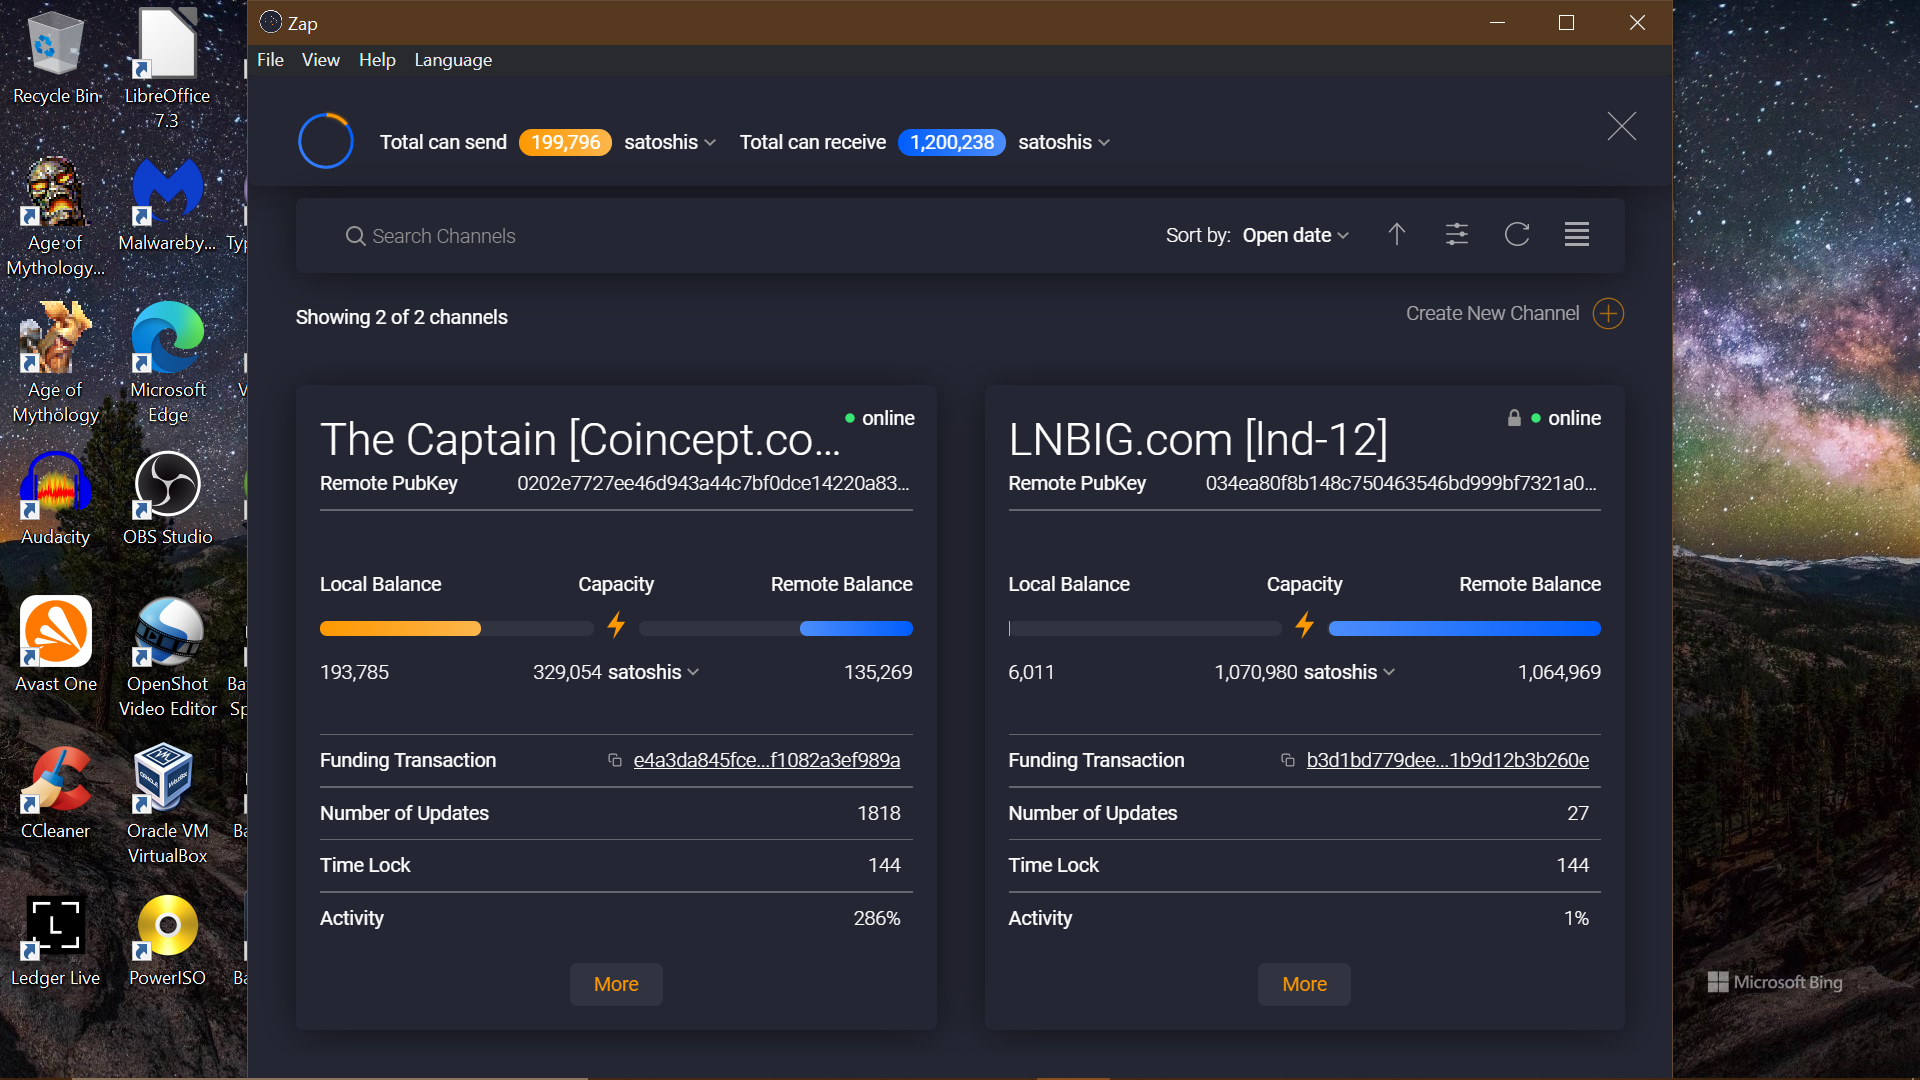Open funding transaction e4a3da845fce...f1082a3ef989a link
The height and width of the screenshot is (1080, 1920).
click(x=766, y=760)
